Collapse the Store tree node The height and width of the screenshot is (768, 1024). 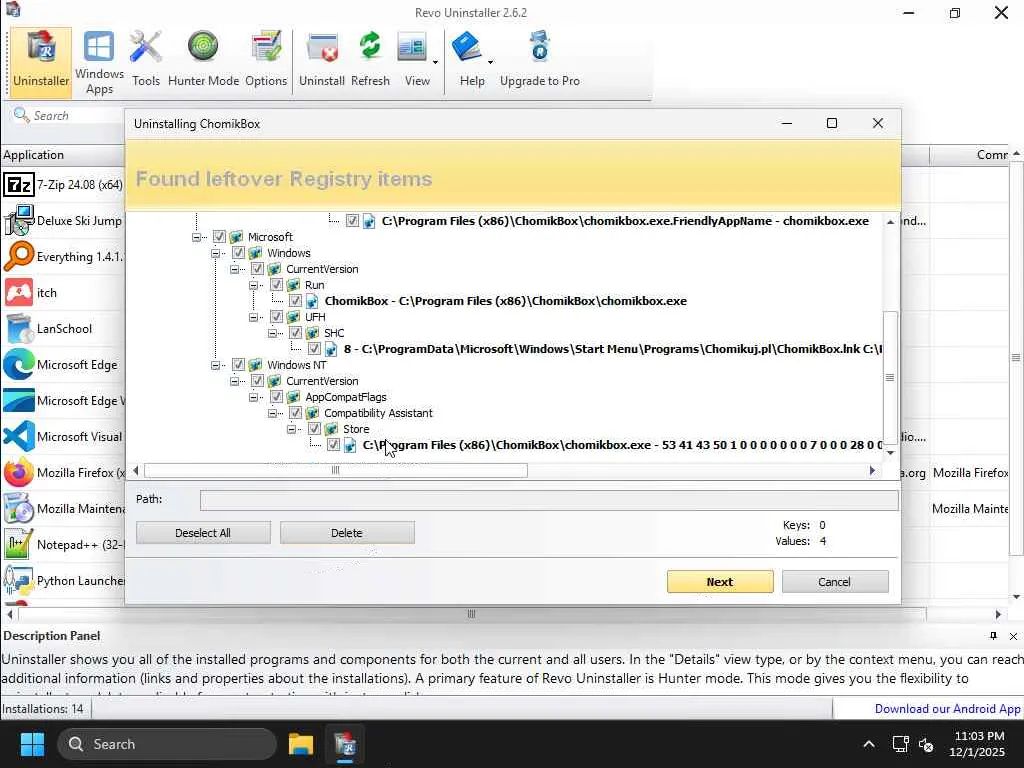click(291, 429)
